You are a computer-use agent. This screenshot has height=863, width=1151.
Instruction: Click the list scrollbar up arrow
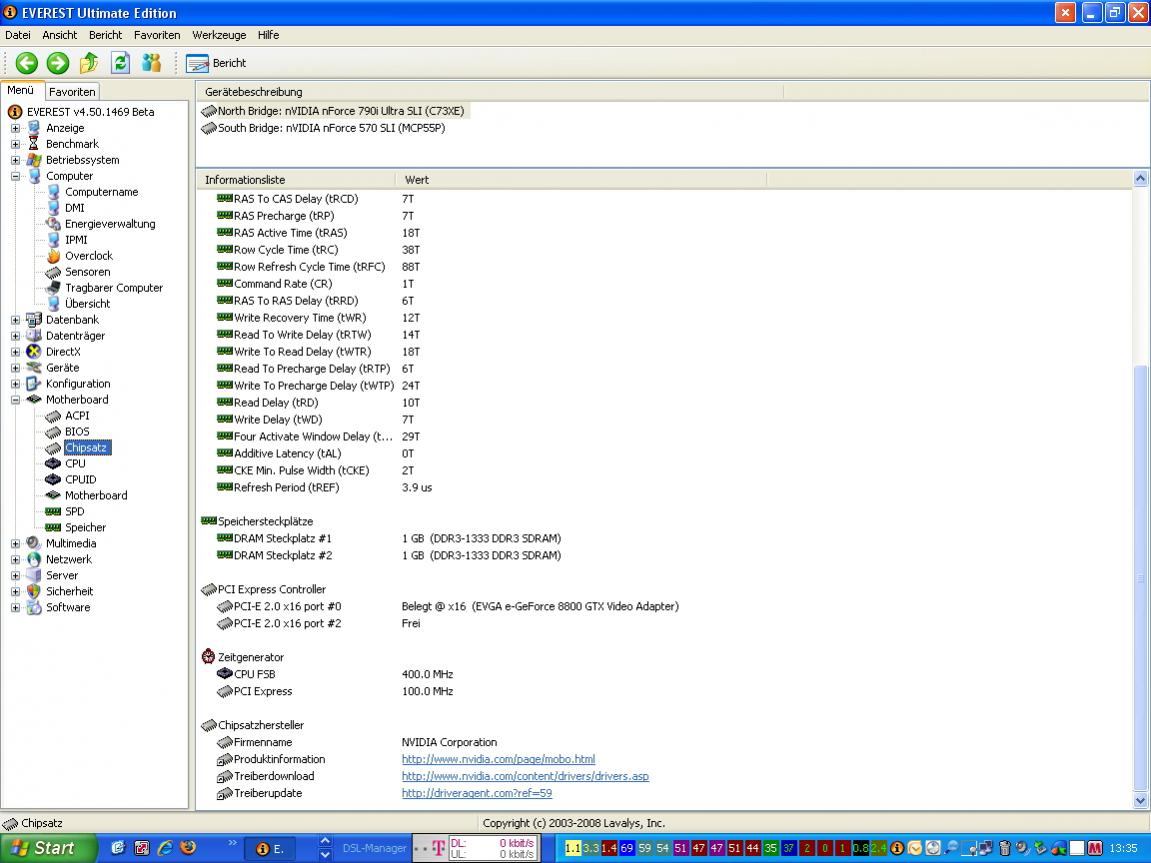1140,178
